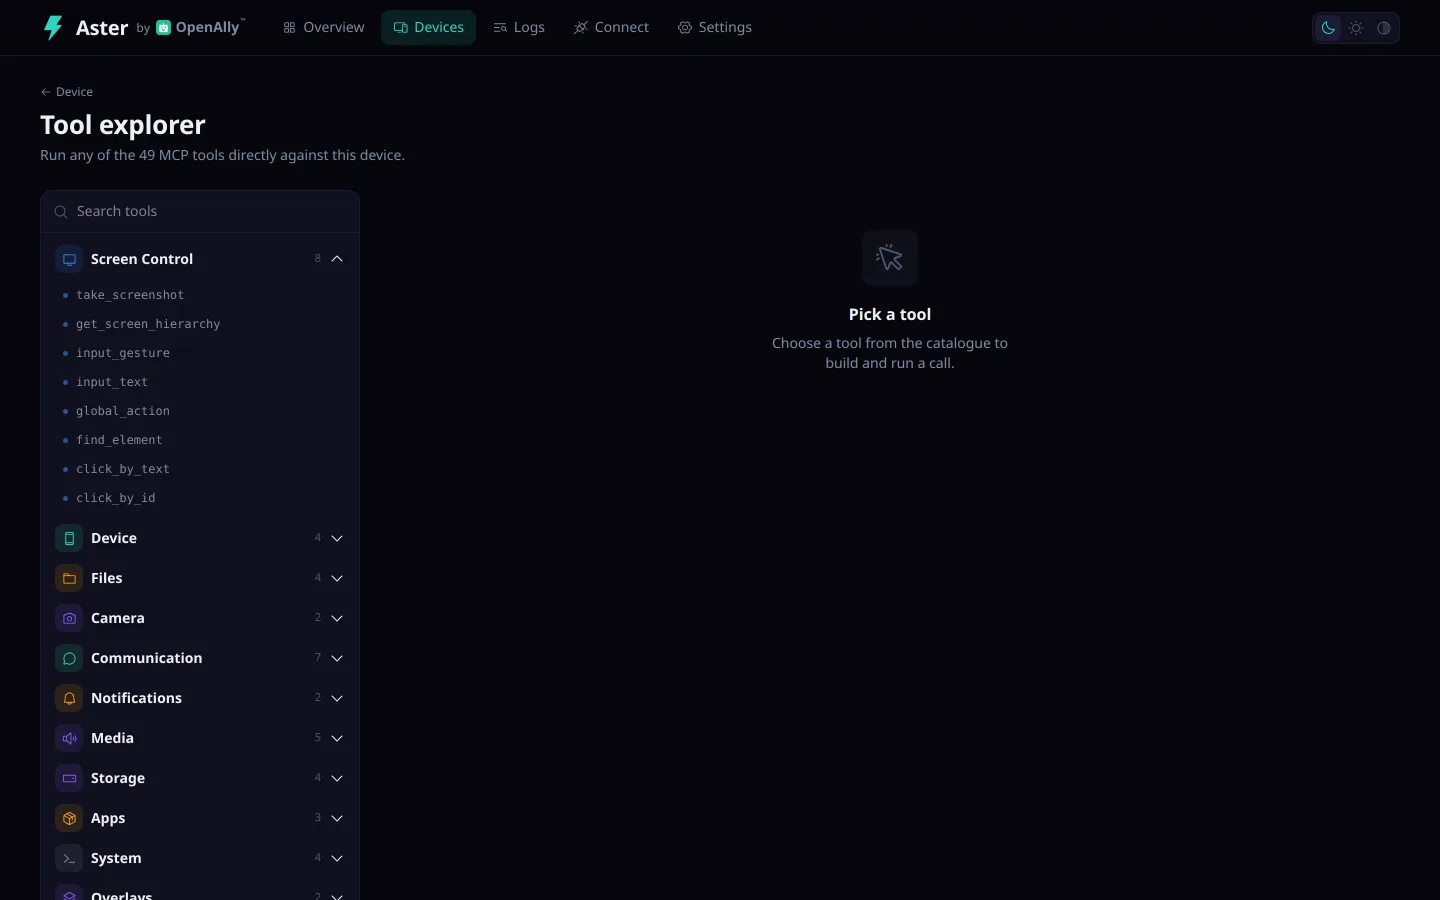The height and width of the screenshot is (900, 1440).
Task: Select the take_screenshot tool
Action: tap(200, 295)
